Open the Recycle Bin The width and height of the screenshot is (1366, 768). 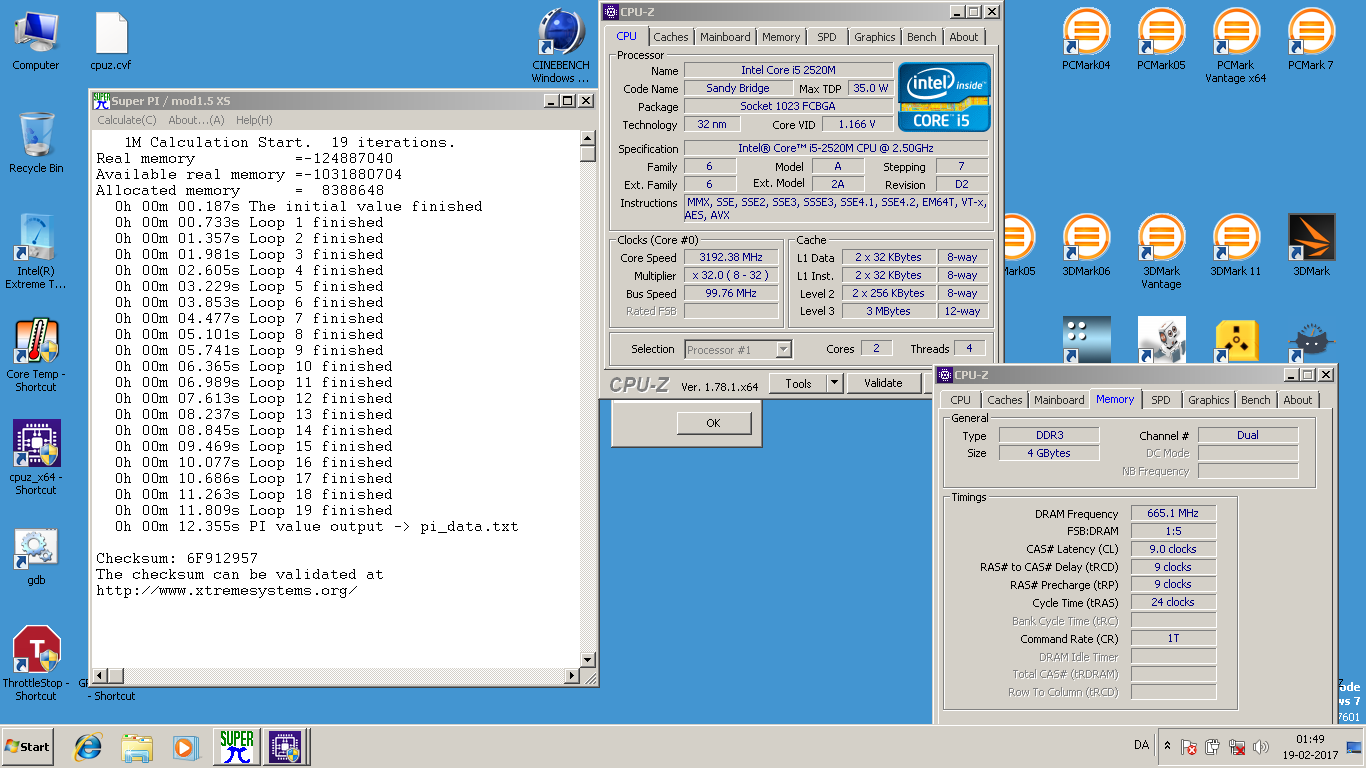(x=36, y=142)
